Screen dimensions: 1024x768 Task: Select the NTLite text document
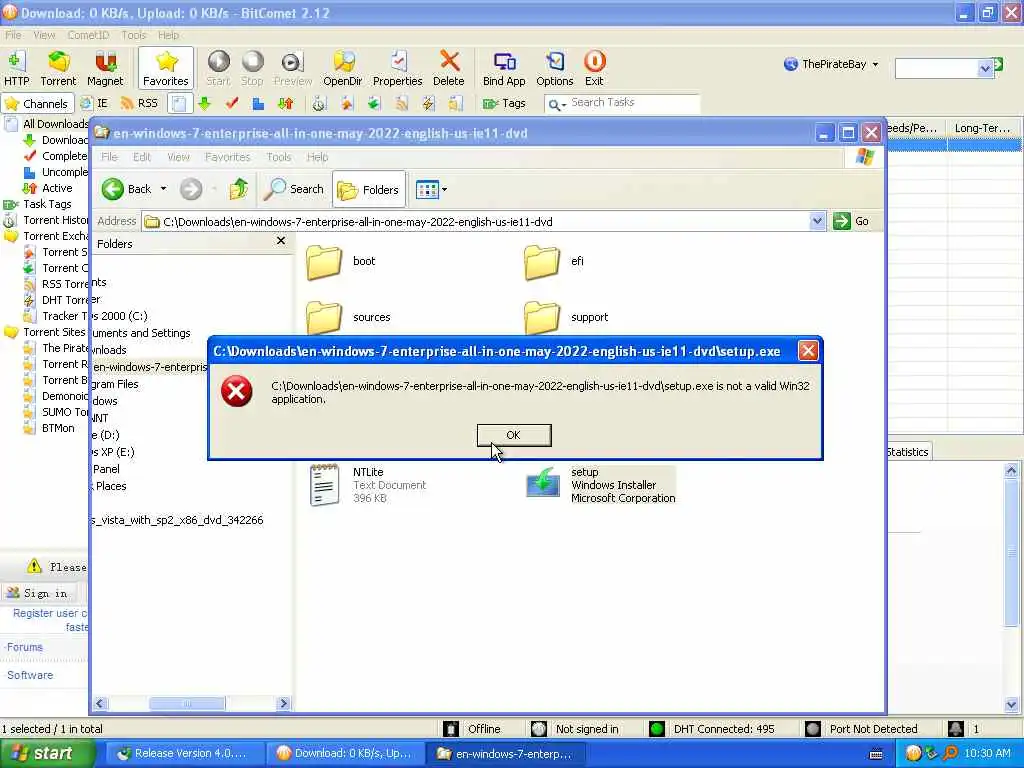tap(369, 485)
